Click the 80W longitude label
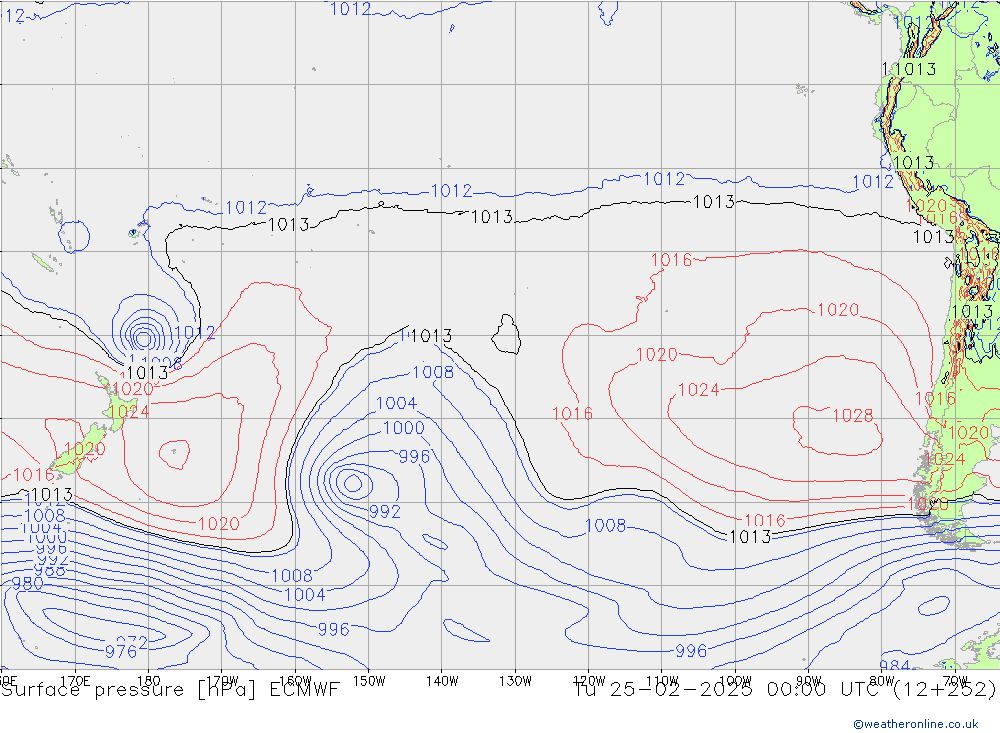Viewport: 1000px width, 733px height. pyautogui.click(x=882, y=681)
